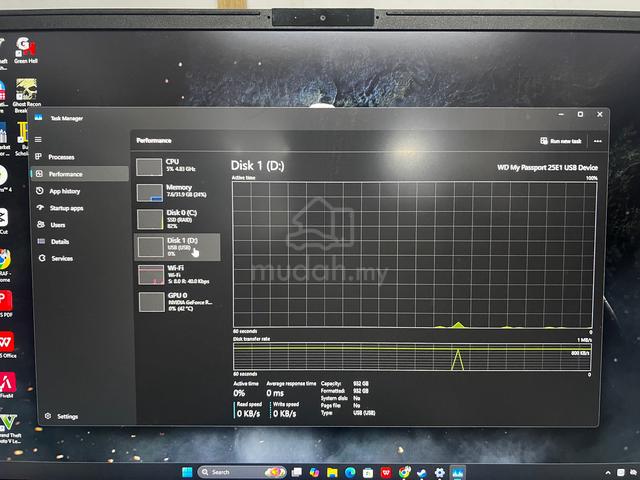The image size is (640, 480).
Task: Open WPS Office from the taskbar
Action: pyautogui.click(x=386, y=472)
